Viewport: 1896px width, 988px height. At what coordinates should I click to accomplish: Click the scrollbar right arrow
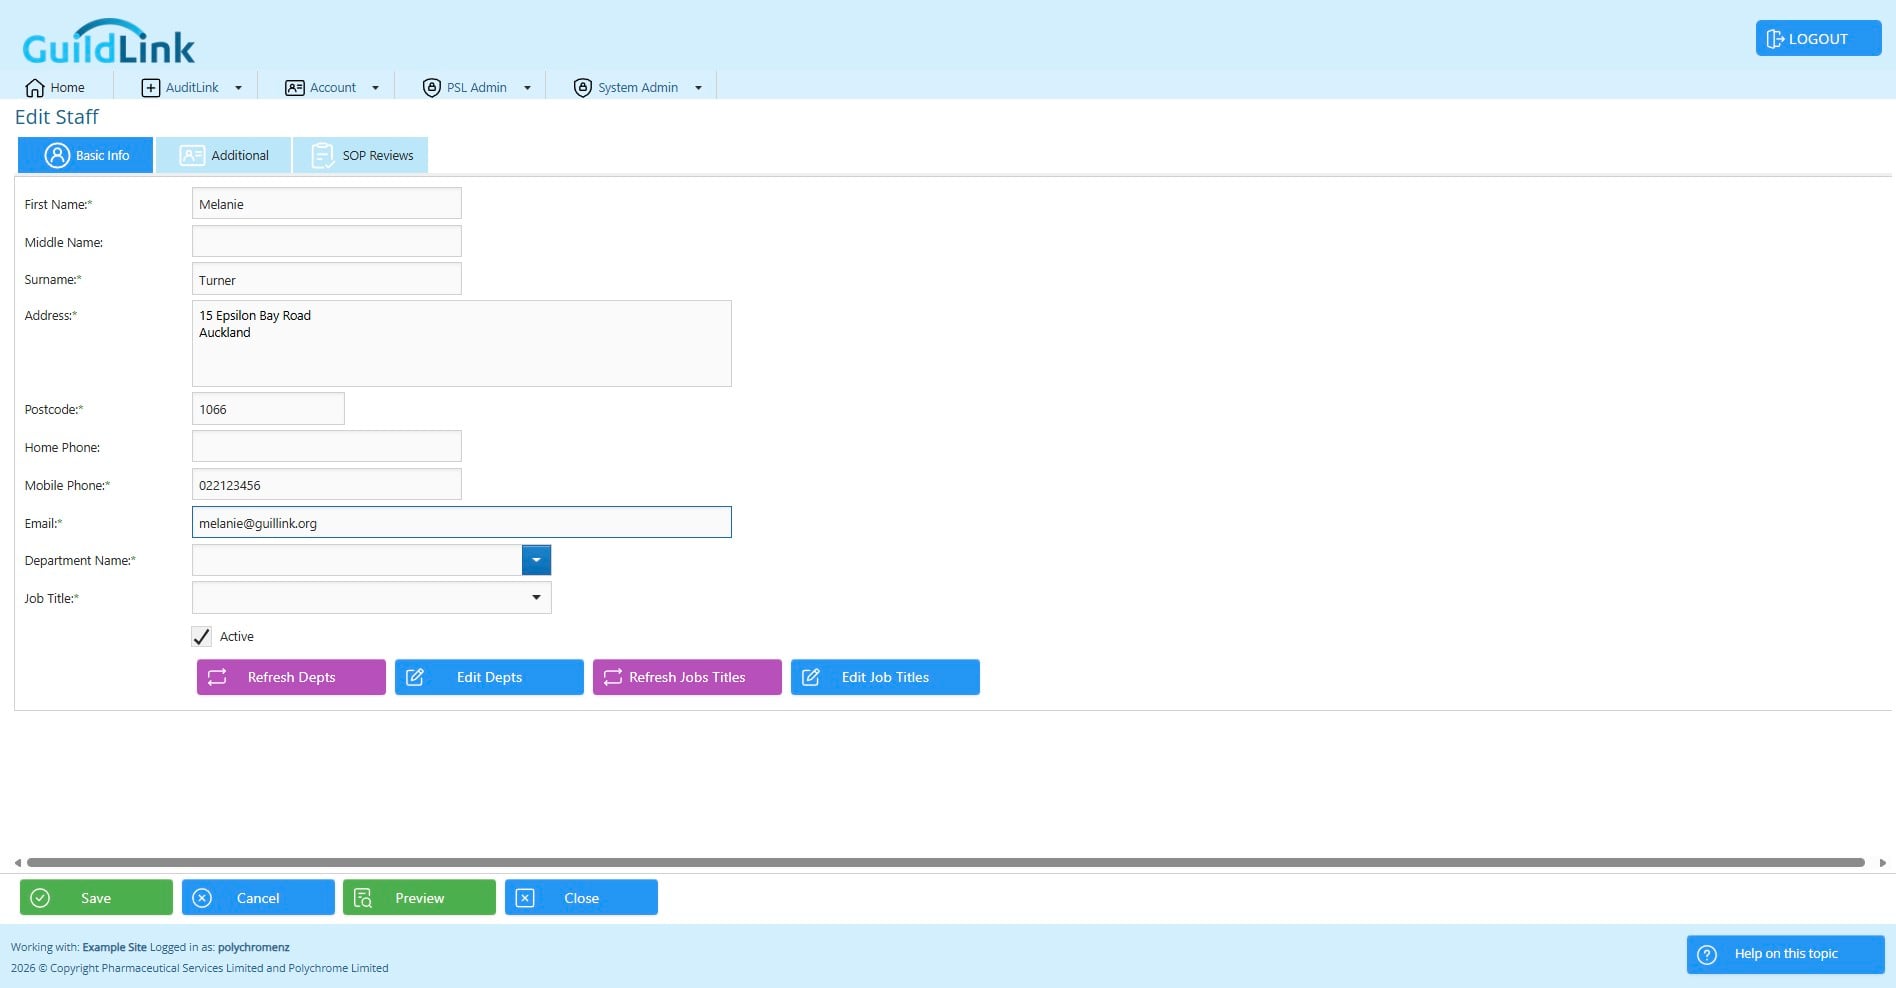(x=1883, y=862)
